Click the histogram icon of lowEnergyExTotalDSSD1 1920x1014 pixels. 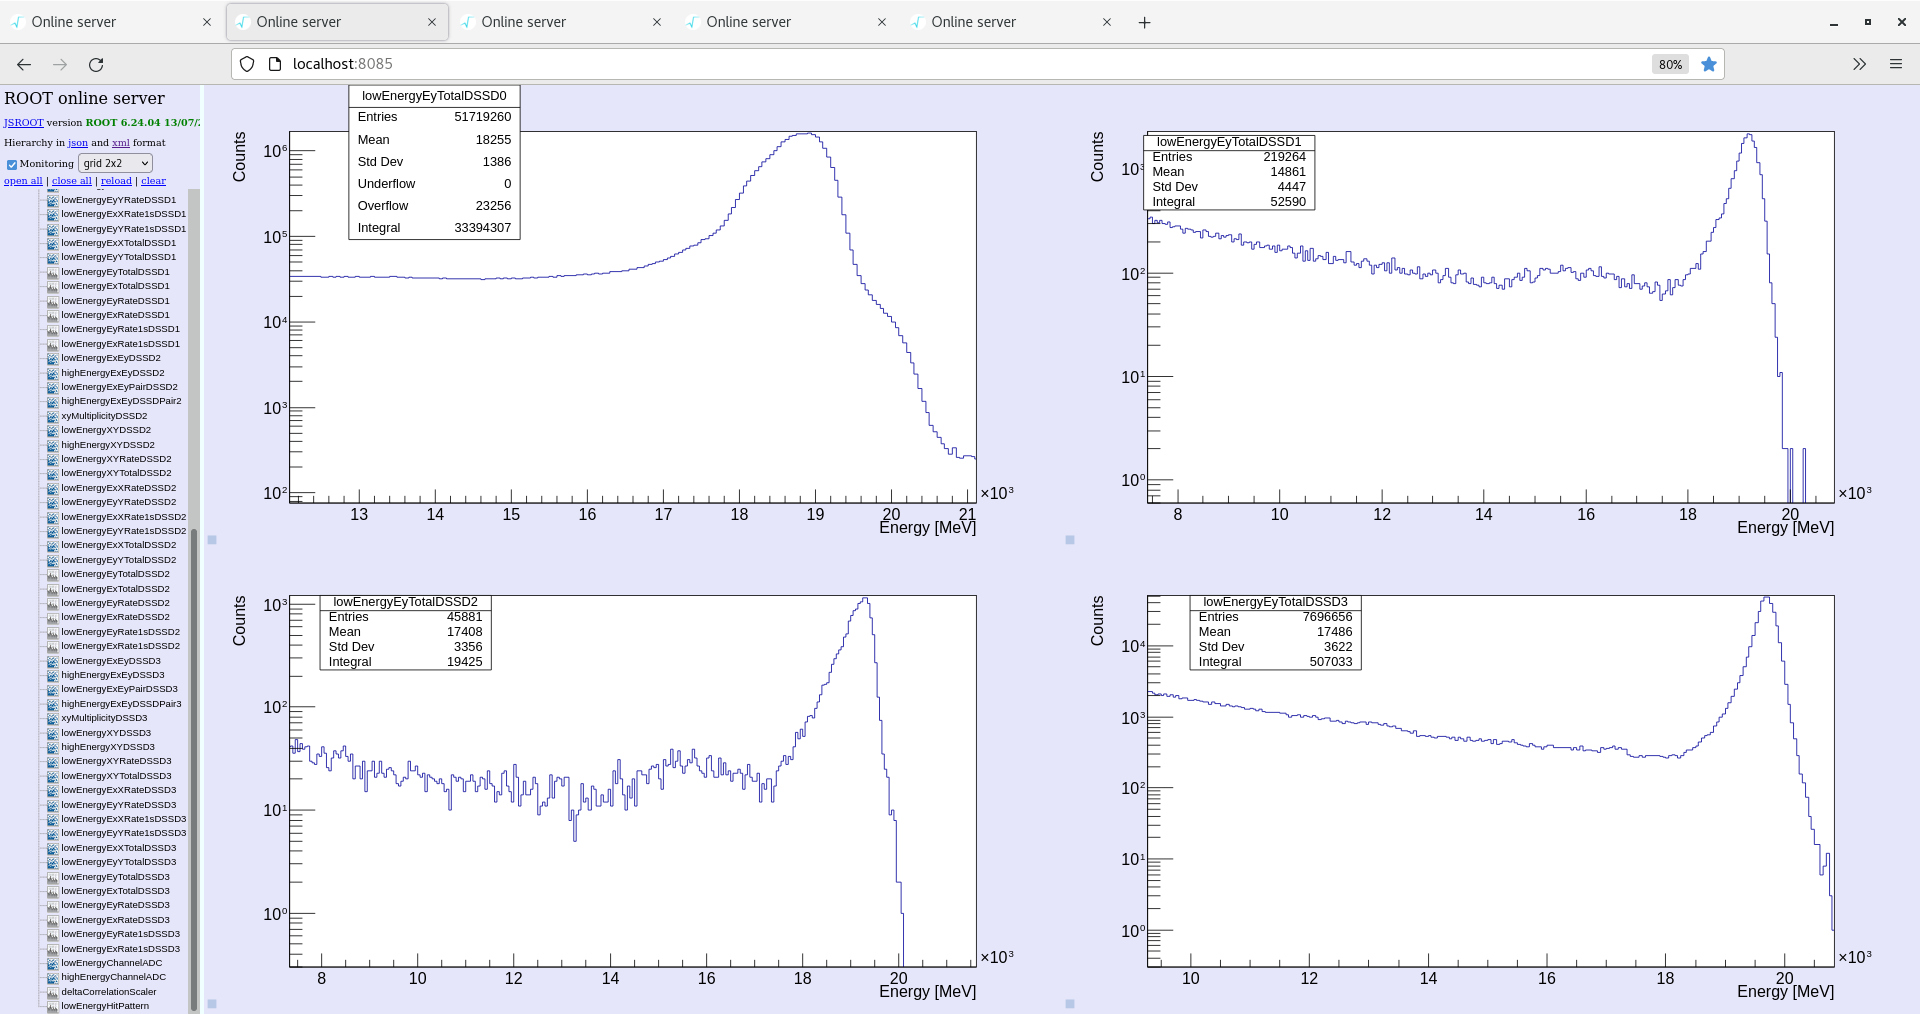53,286
